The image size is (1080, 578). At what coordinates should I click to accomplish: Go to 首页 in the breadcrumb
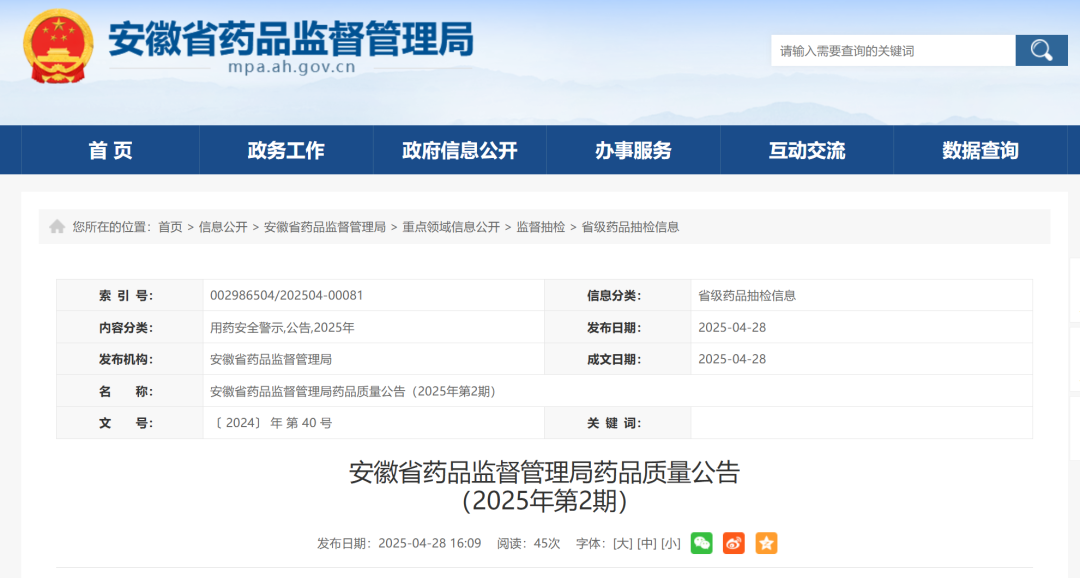[x=170, y=227]
